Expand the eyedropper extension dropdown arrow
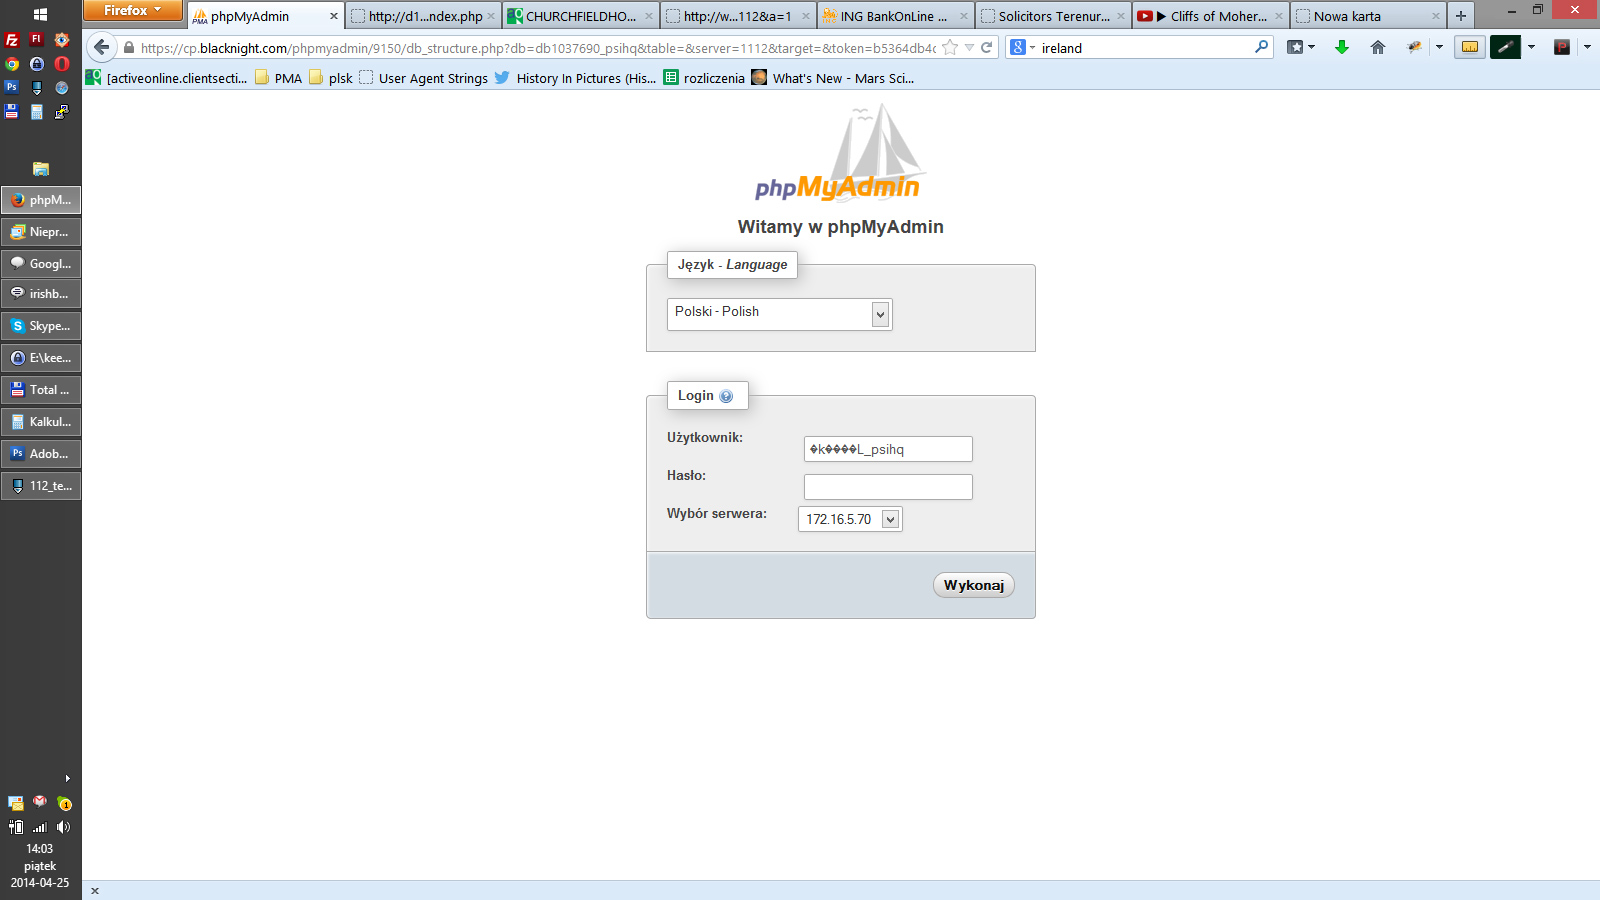Viewport: 1600px width, 900px height. pos(1531,47)
